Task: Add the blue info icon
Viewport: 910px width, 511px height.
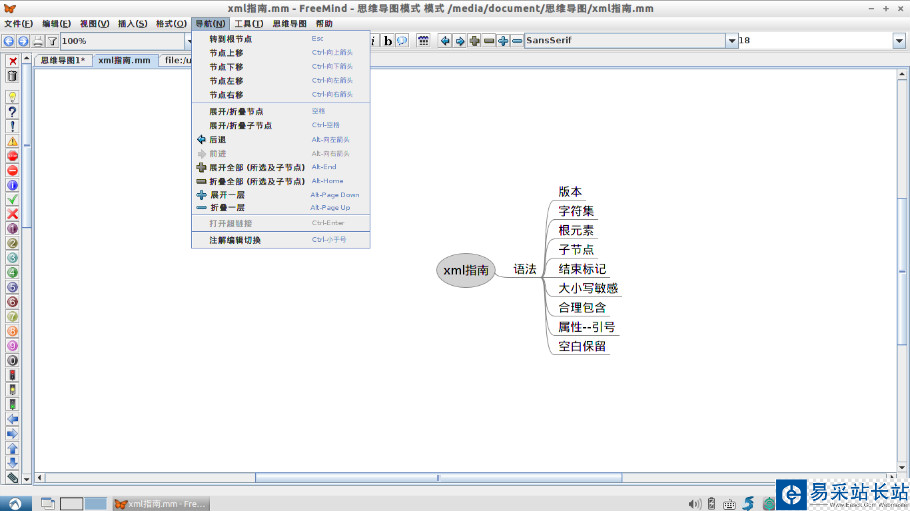Action: coord(12,185)
